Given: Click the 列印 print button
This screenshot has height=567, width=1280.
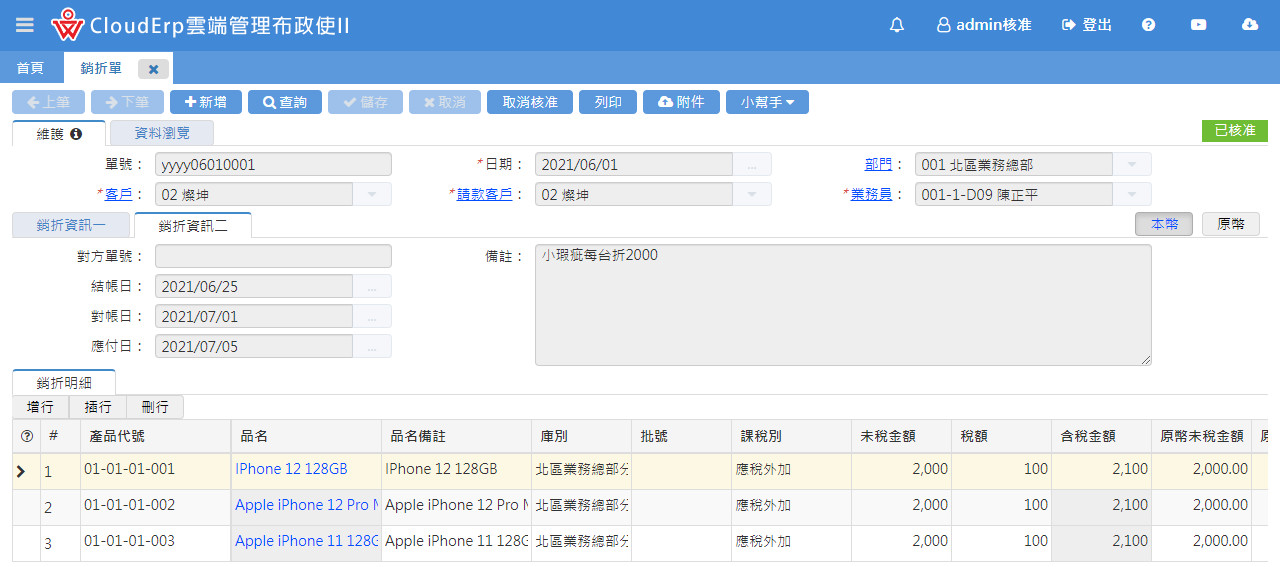Looking at the screenshot, I should [608, 102].
